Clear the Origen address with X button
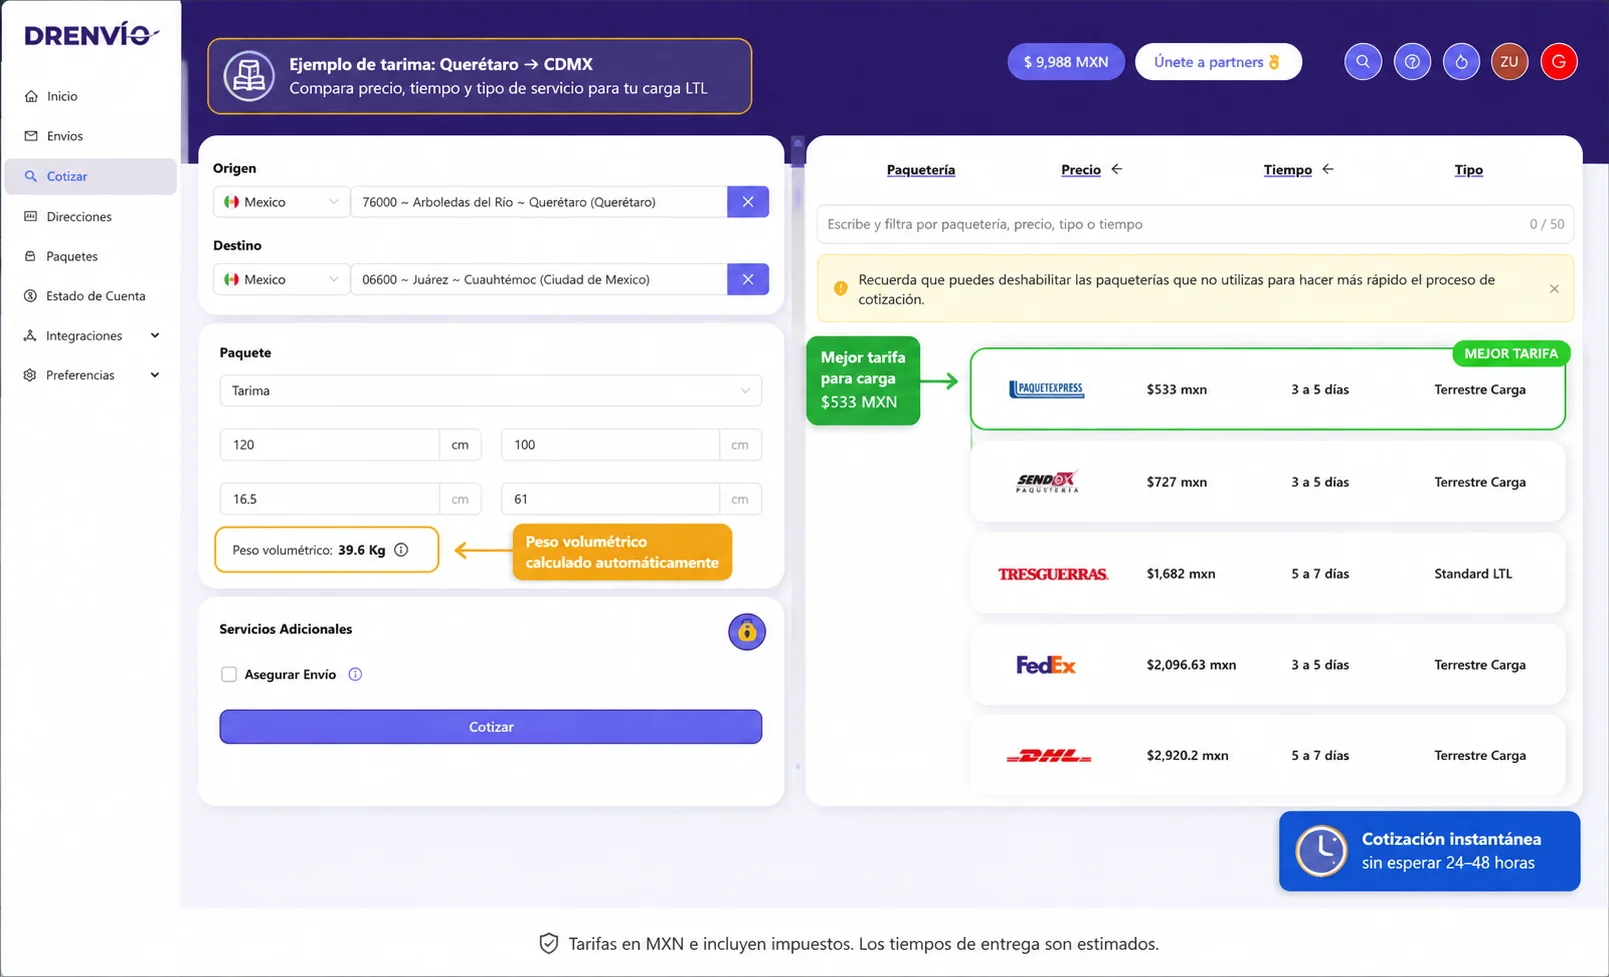Screen dimensions: 1609x977 pyautogui.click(x=748, y=202)
